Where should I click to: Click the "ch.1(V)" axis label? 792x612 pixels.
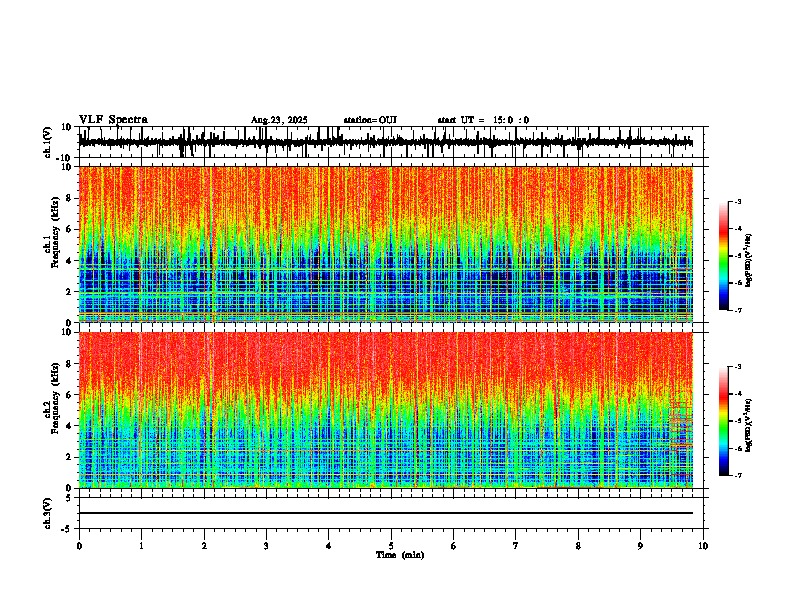tap(48, 142)
